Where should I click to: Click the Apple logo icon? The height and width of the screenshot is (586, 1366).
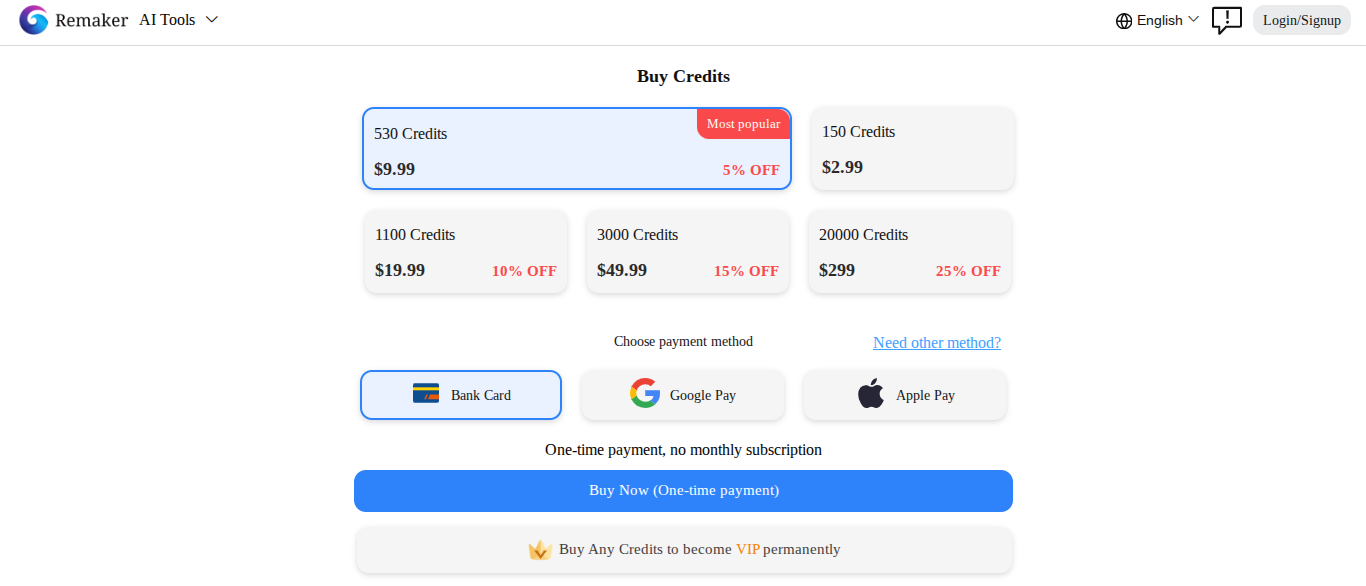click(x=871, y=394)
